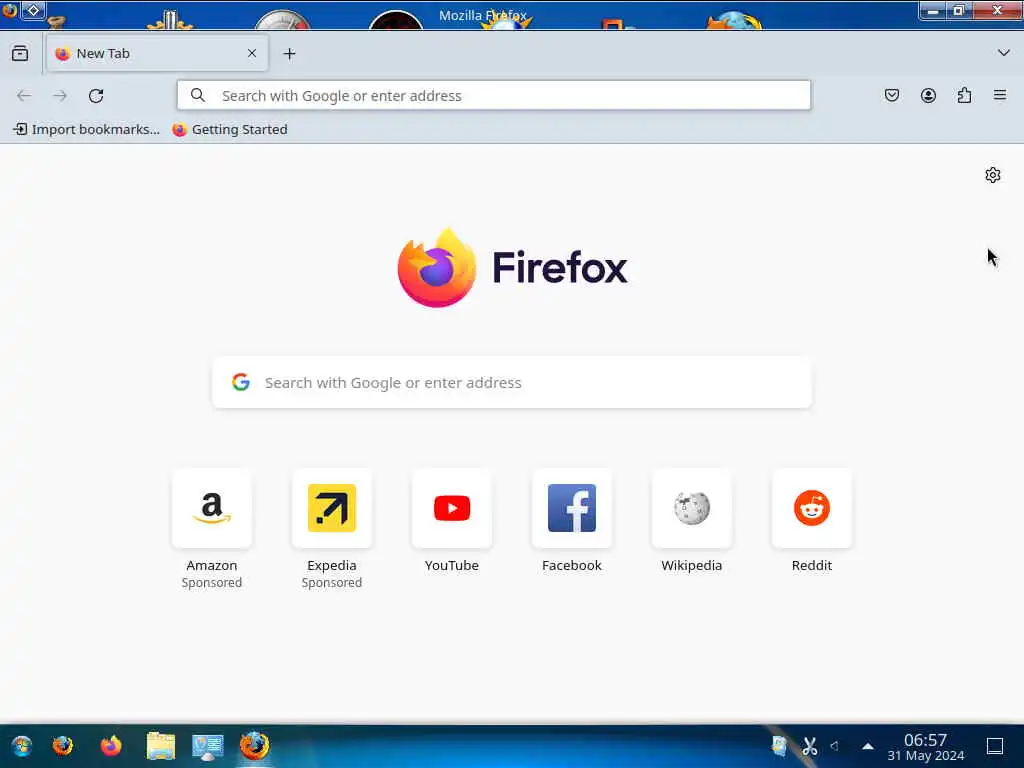Click the new tab personalize gear icon
1024x768 pixels.
click(x=993, y=175)
